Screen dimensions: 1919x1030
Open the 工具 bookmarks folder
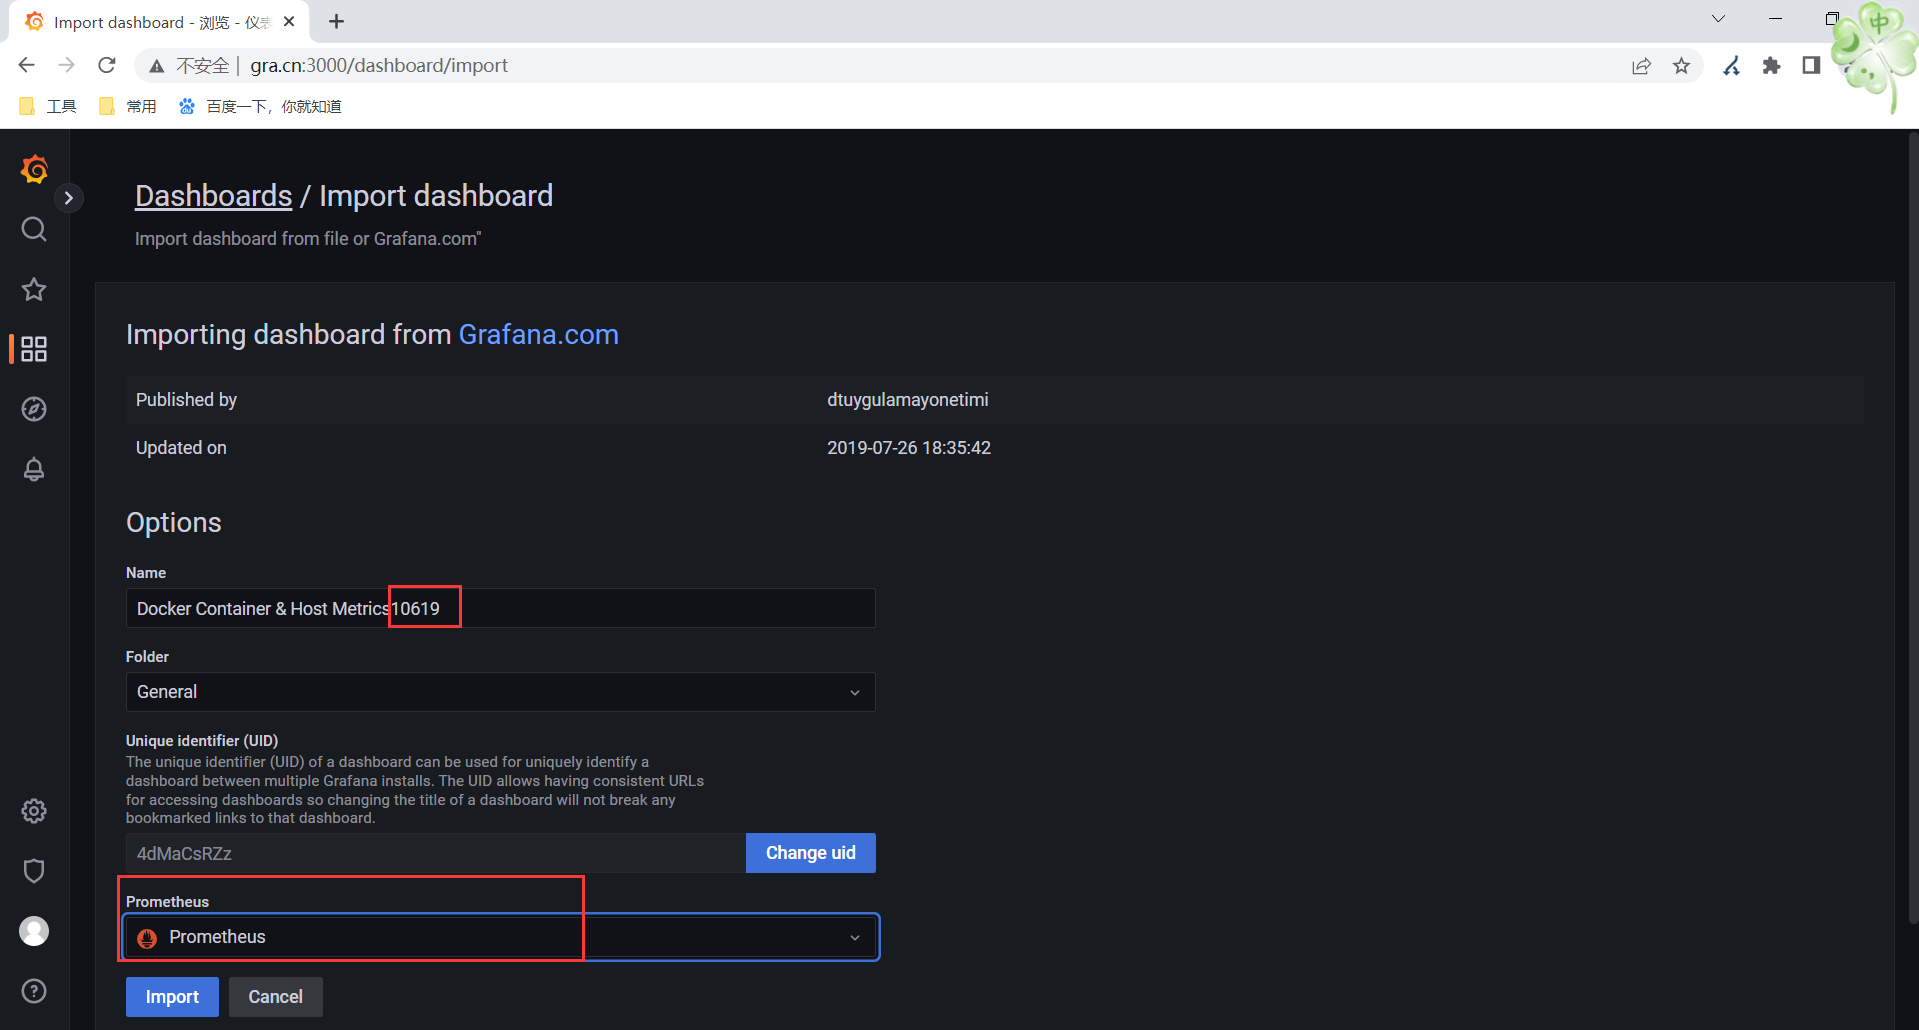click(48, 106)
